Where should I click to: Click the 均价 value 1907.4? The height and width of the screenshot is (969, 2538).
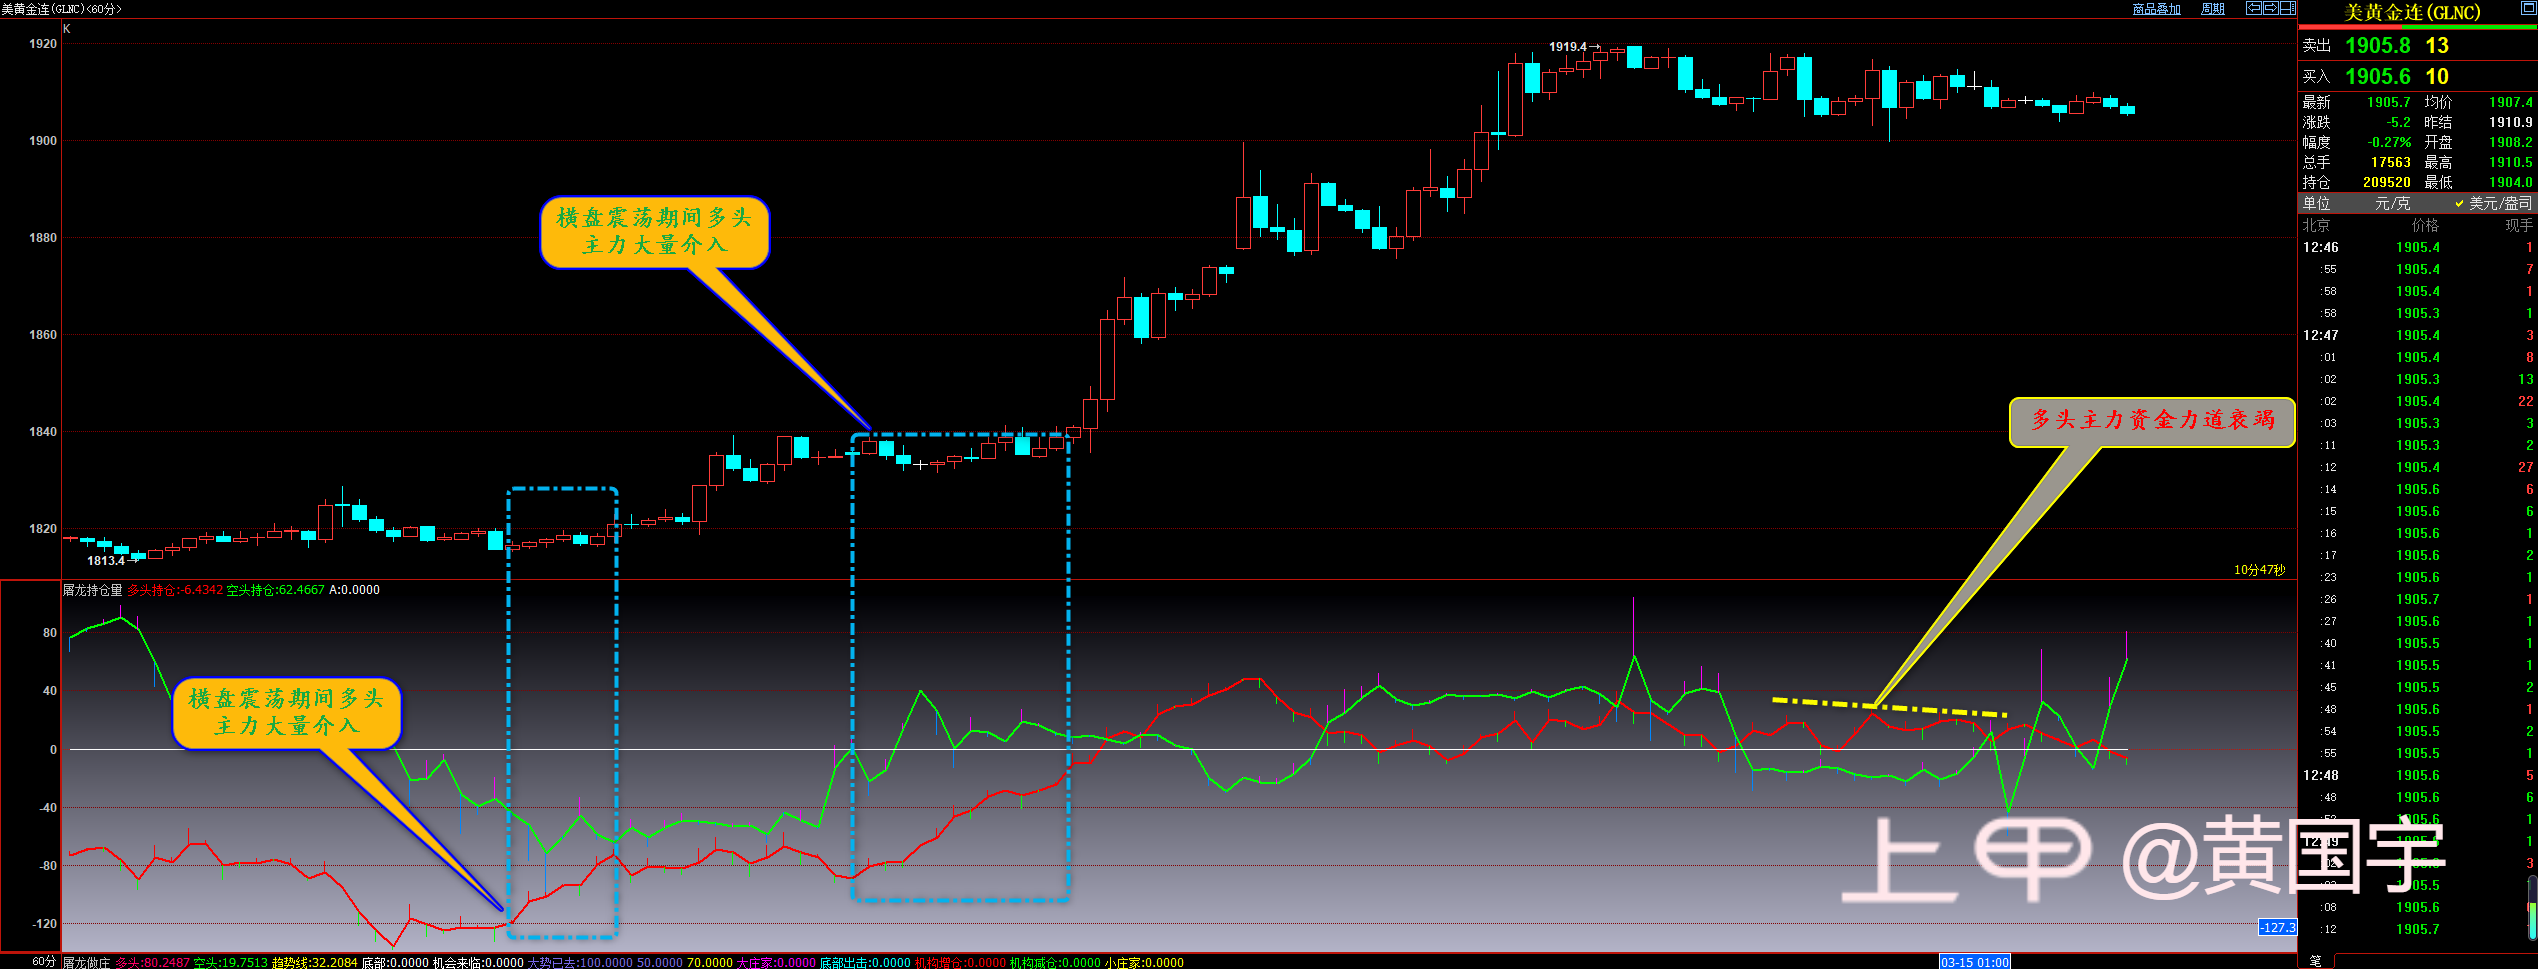click(2510, 102)
